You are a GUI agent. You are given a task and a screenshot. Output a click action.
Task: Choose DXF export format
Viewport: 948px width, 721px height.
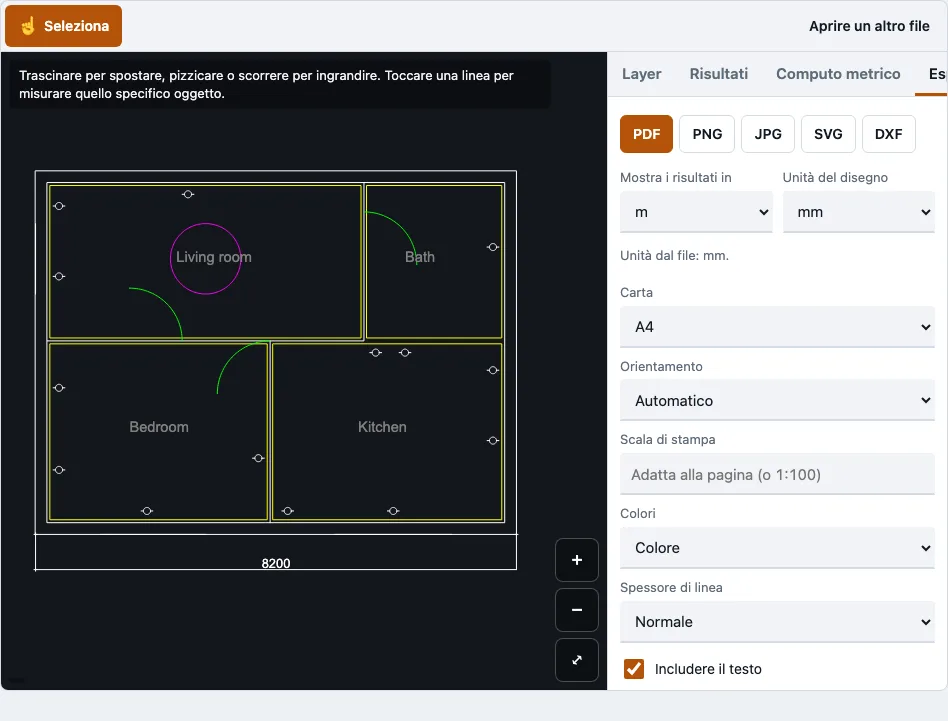[x=888, y=134]
